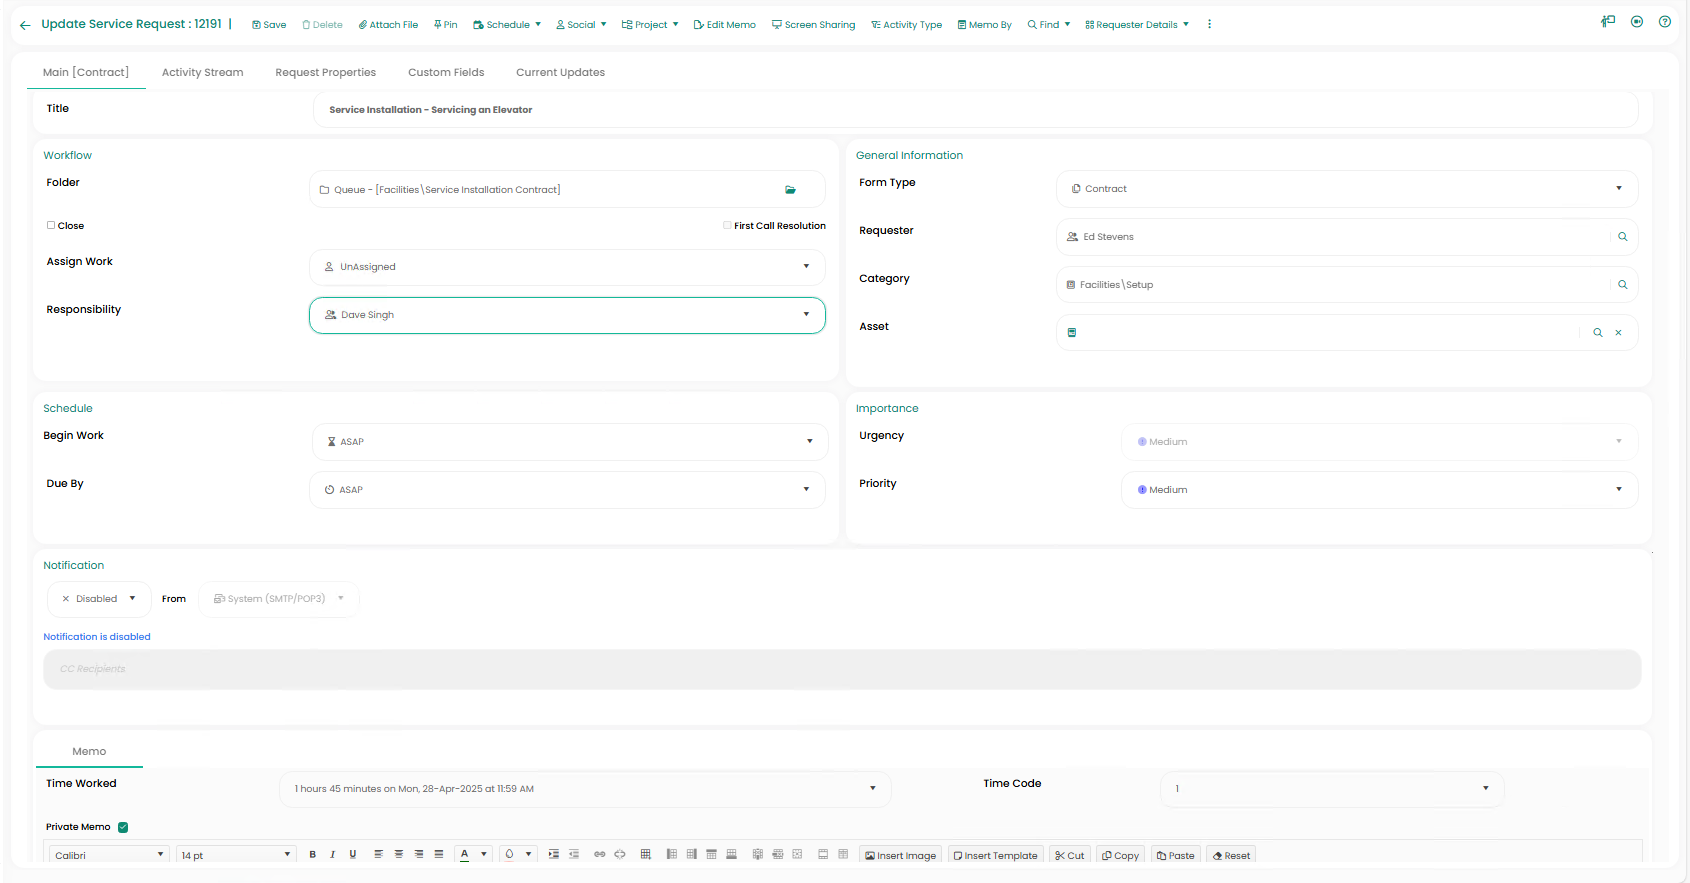Viewport: 1690px width, 883px height.
Task: Open the help question mark icon
Action: click(x=1665, y=22)
